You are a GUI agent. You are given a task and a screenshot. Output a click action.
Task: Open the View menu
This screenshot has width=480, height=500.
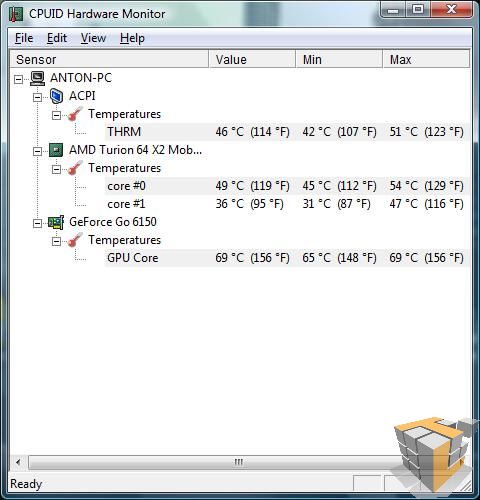pos(93,38)
